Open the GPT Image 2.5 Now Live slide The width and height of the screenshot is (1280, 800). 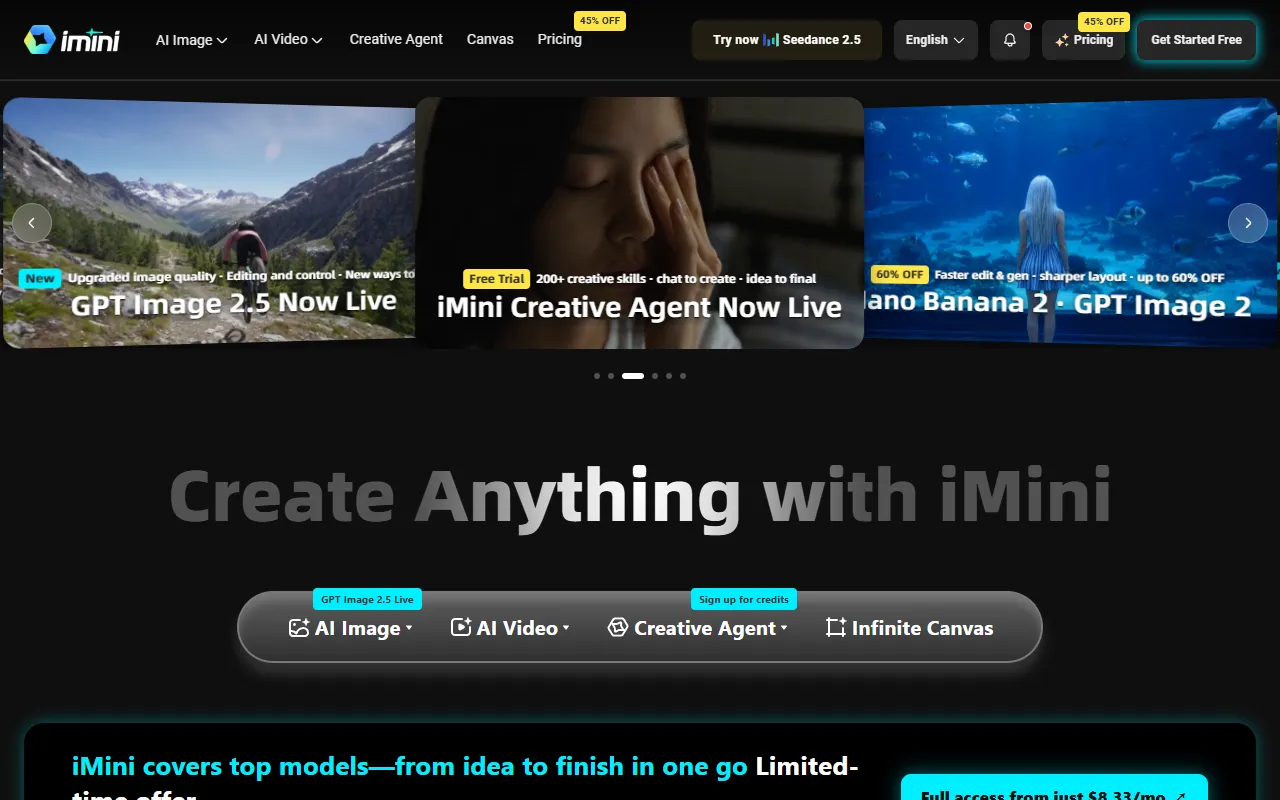point(209,223)
